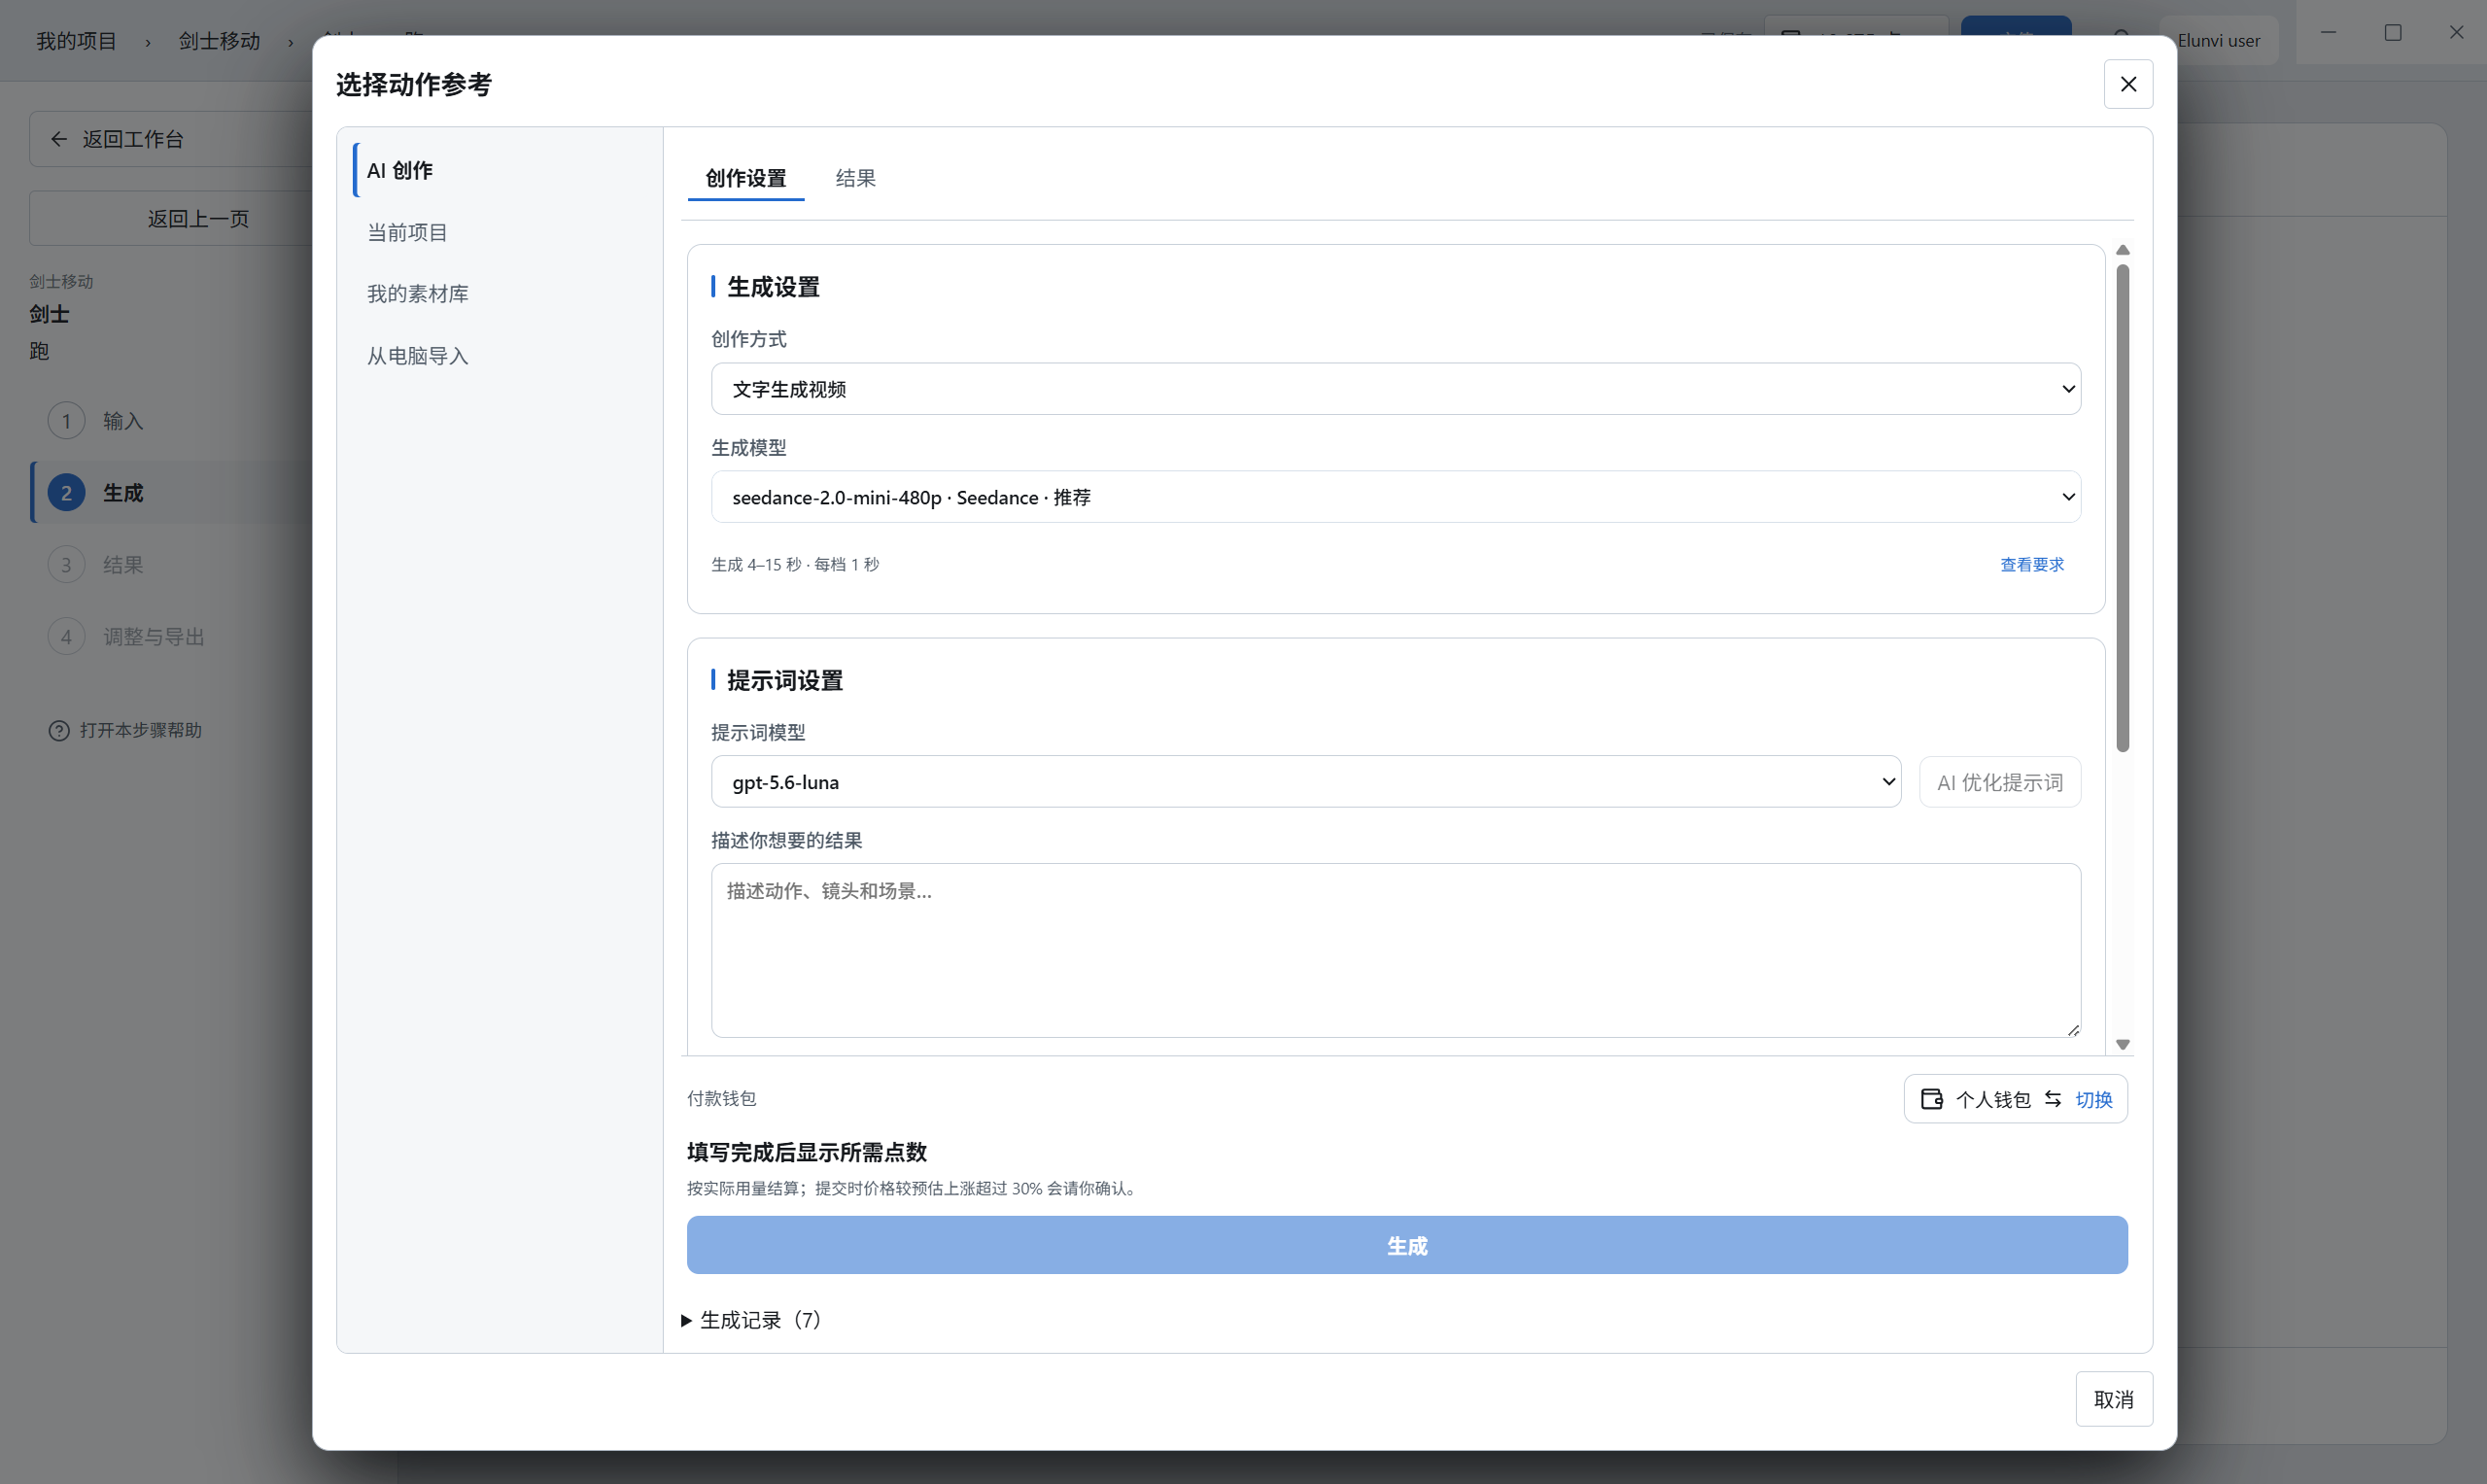Click the 查看要求 link

tap(2032, 565)
